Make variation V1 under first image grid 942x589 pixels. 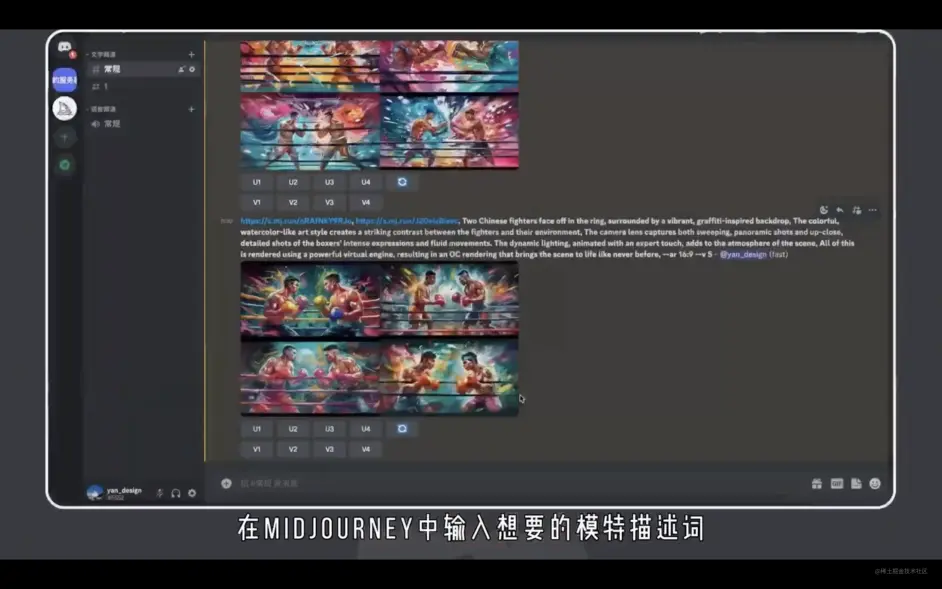tap(257, 203)
